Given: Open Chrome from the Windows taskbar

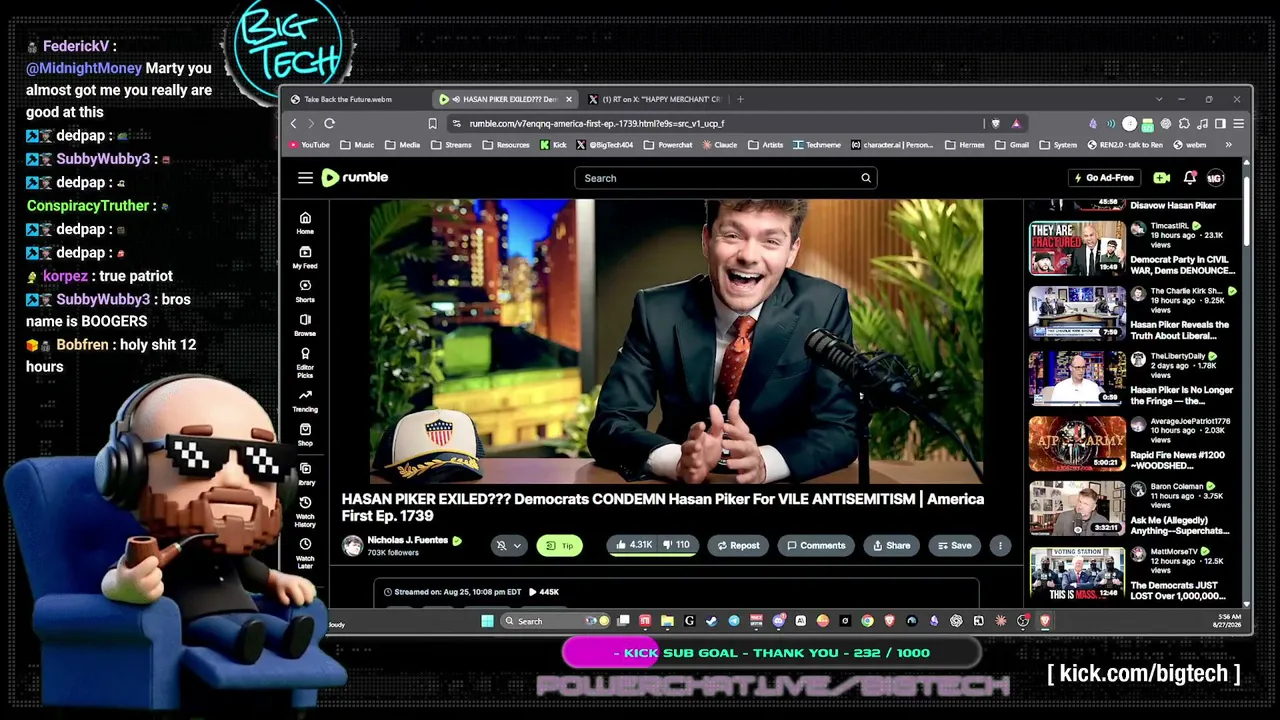Looking at the screenshot, I should pyautogui.click(x=867, y=621).
